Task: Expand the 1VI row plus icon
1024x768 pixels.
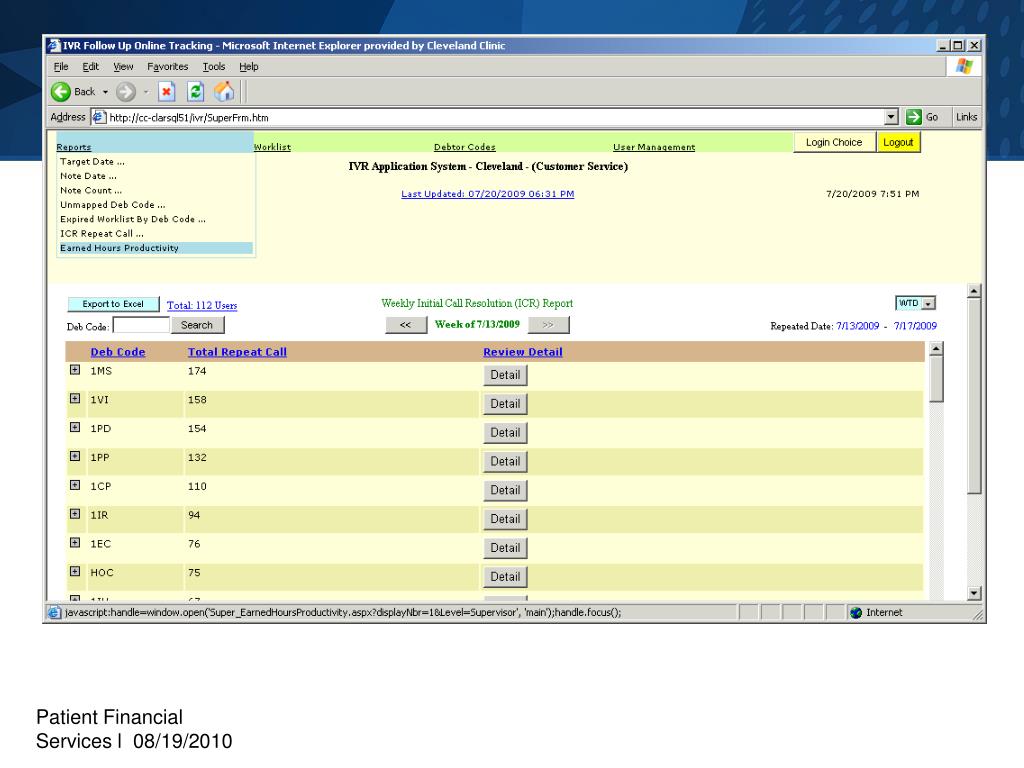Action: click(x=74, y=399)
